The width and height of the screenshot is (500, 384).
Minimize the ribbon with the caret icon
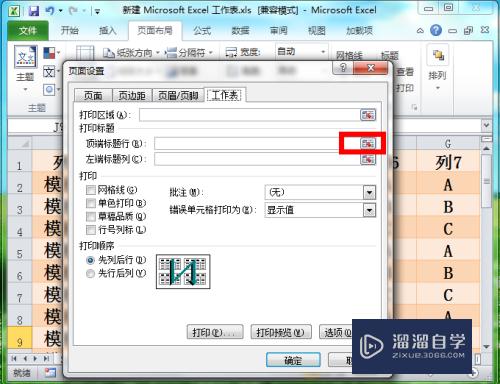pos(420,31)
